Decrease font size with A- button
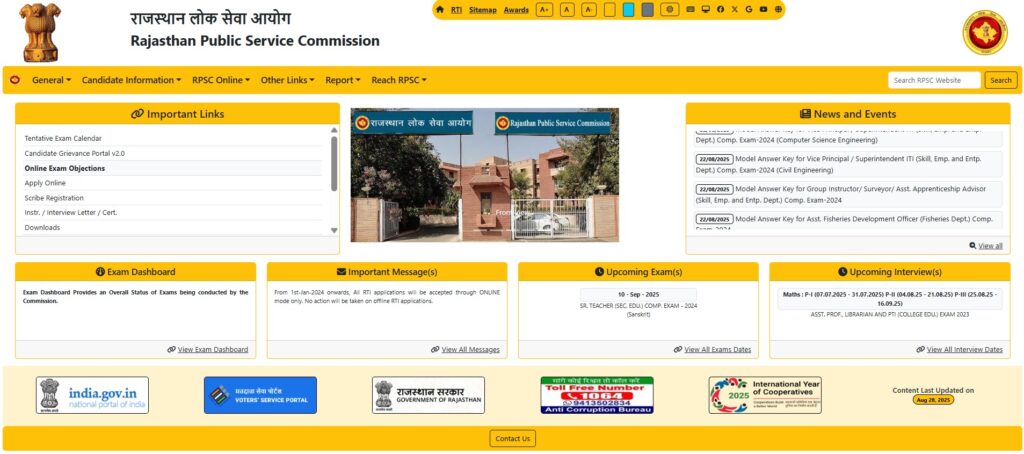 coord(589,10)
